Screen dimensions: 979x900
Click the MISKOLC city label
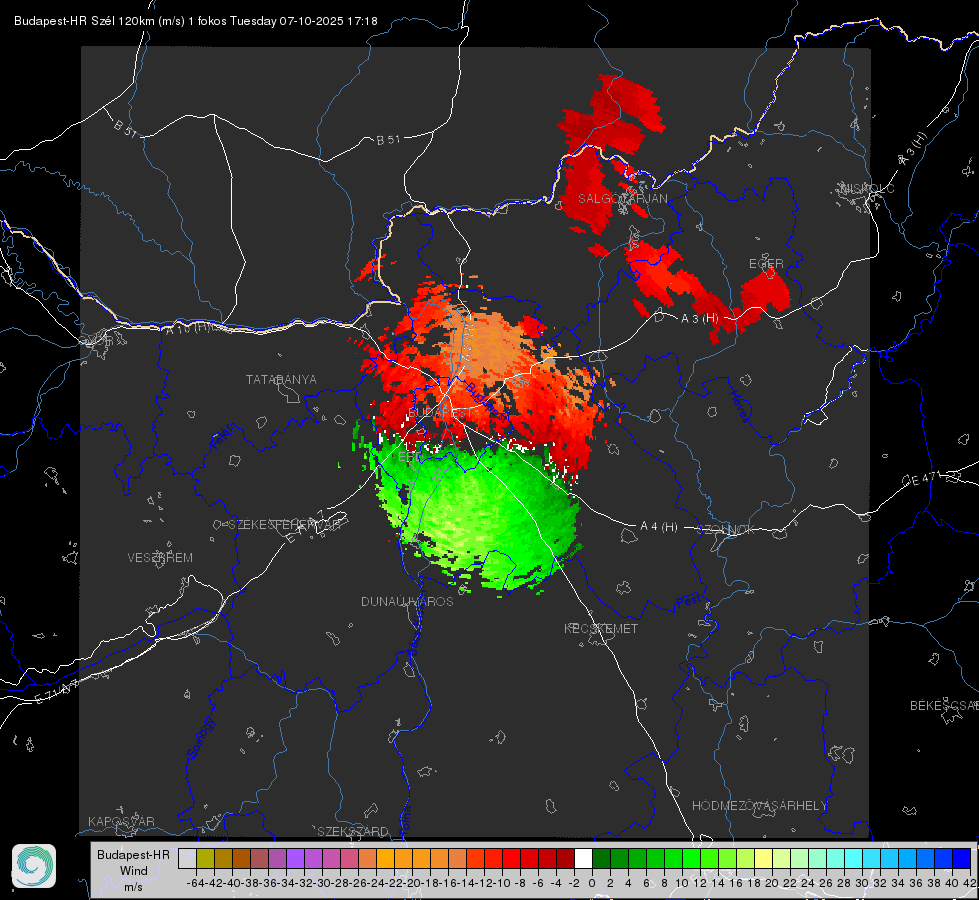(867, 188)
